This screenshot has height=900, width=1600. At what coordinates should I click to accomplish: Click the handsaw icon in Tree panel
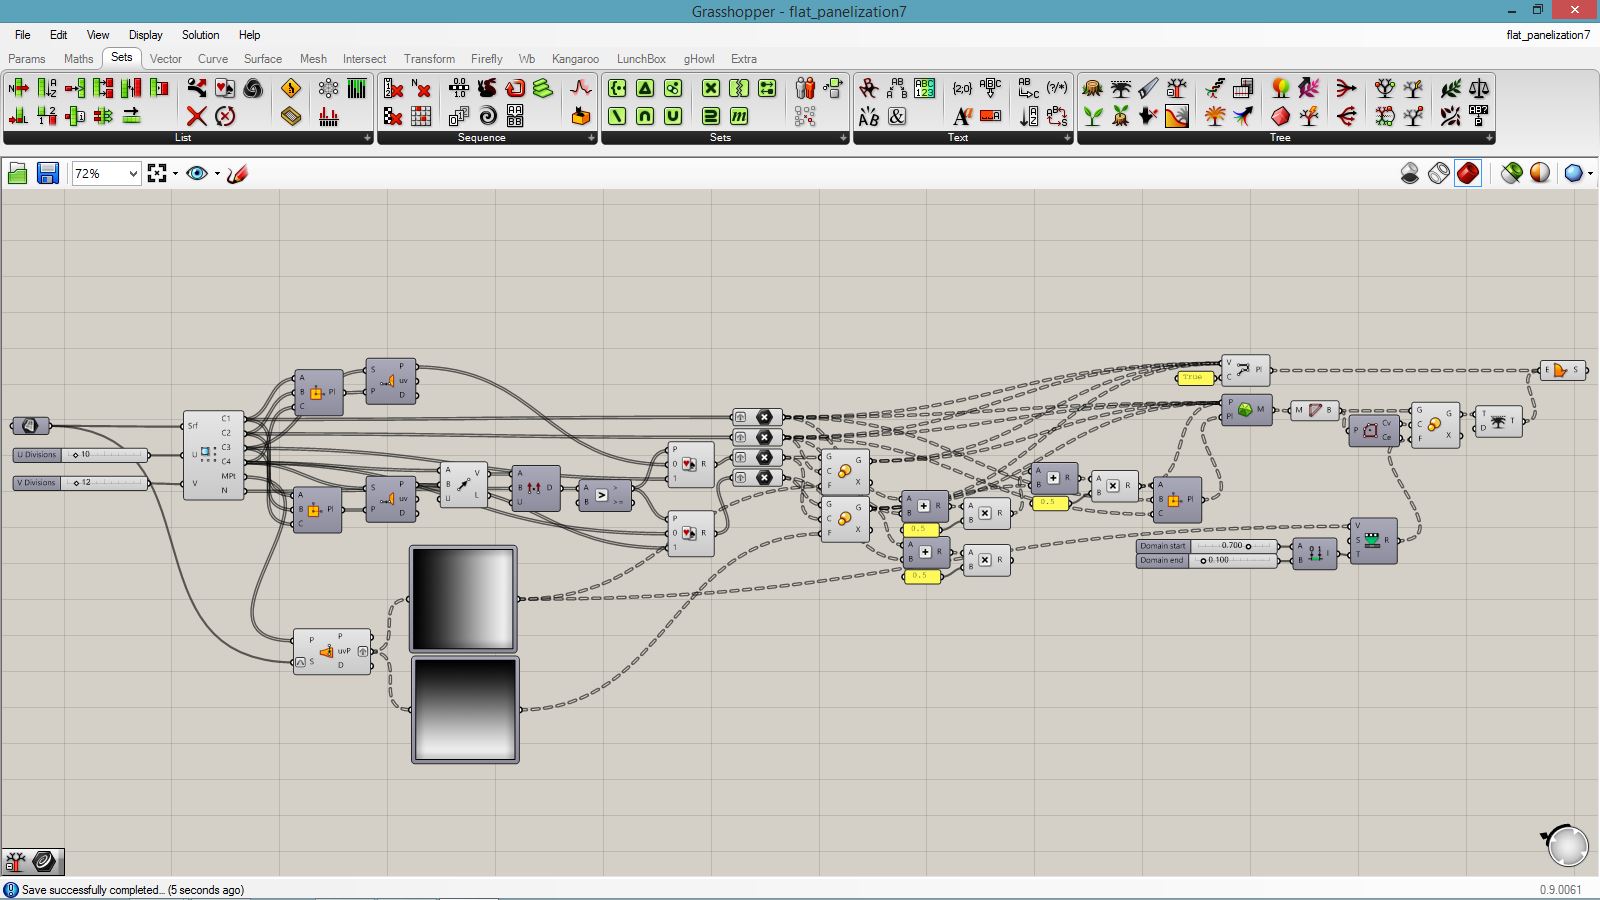[x=1148, y=88]
